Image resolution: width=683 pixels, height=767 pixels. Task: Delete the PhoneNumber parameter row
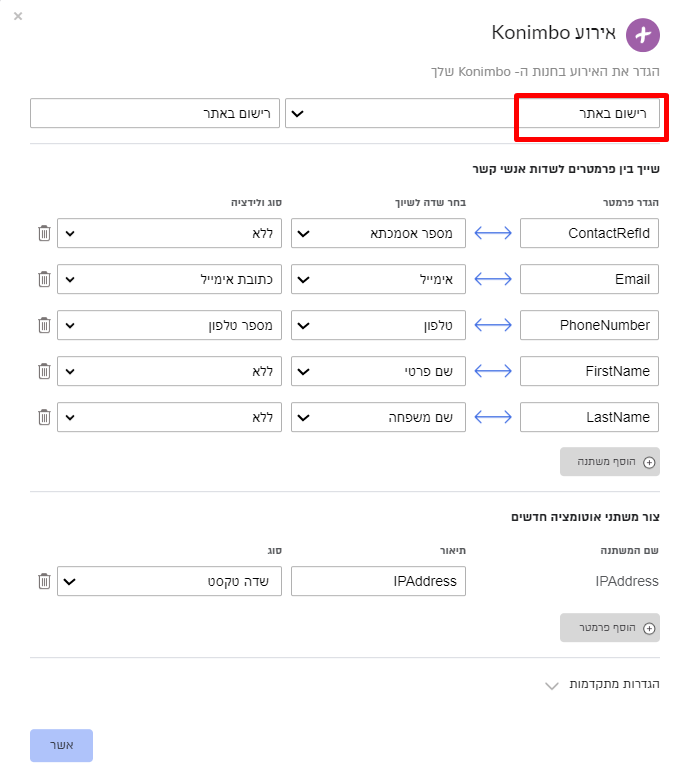click(44, 325)
